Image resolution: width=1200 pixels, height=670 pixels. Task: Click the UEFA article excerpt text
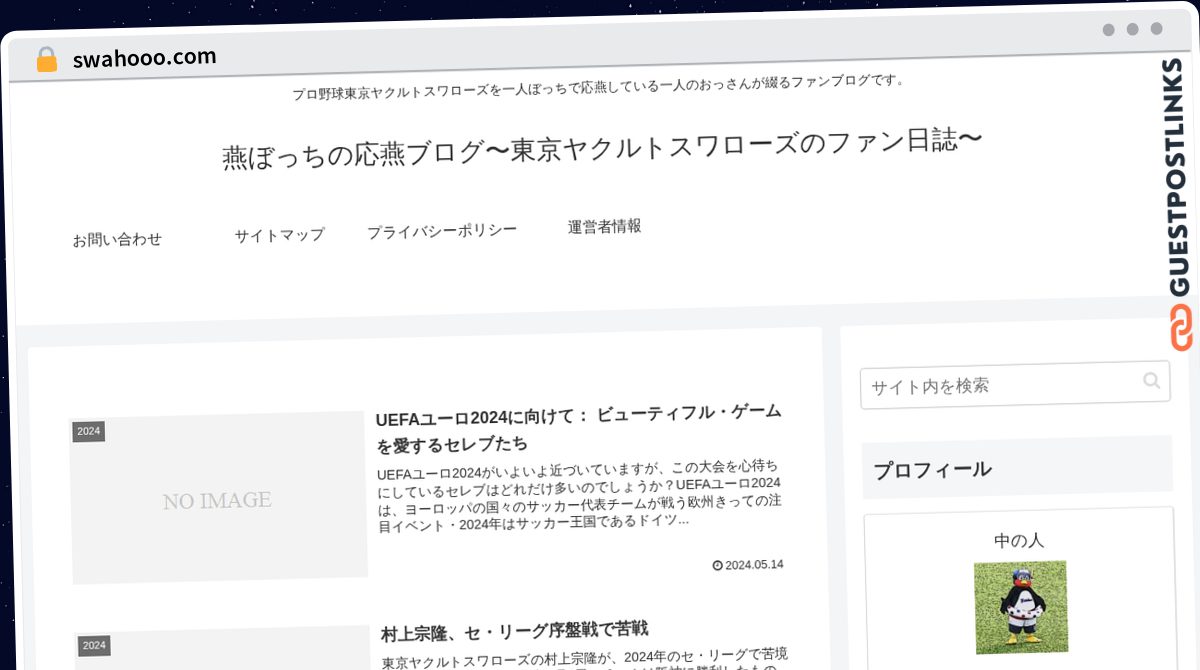coord(579,494)
